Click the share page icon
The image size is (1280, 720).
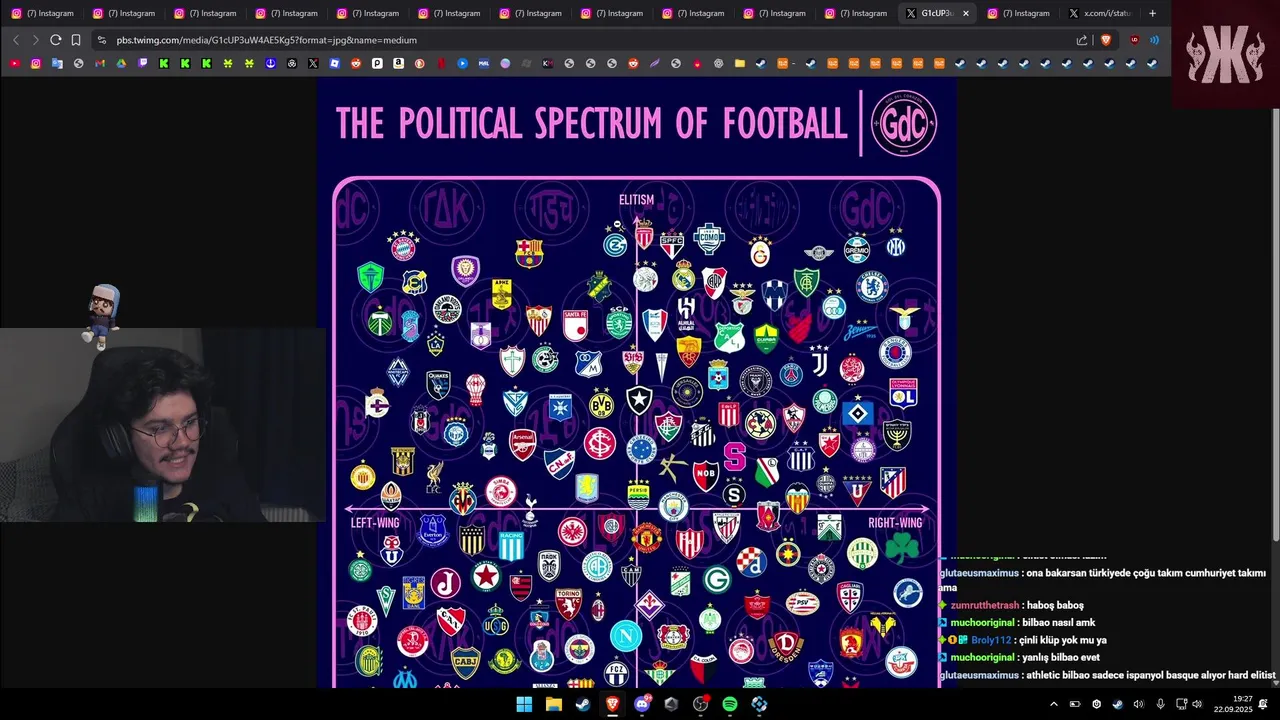coord(1081,40)
